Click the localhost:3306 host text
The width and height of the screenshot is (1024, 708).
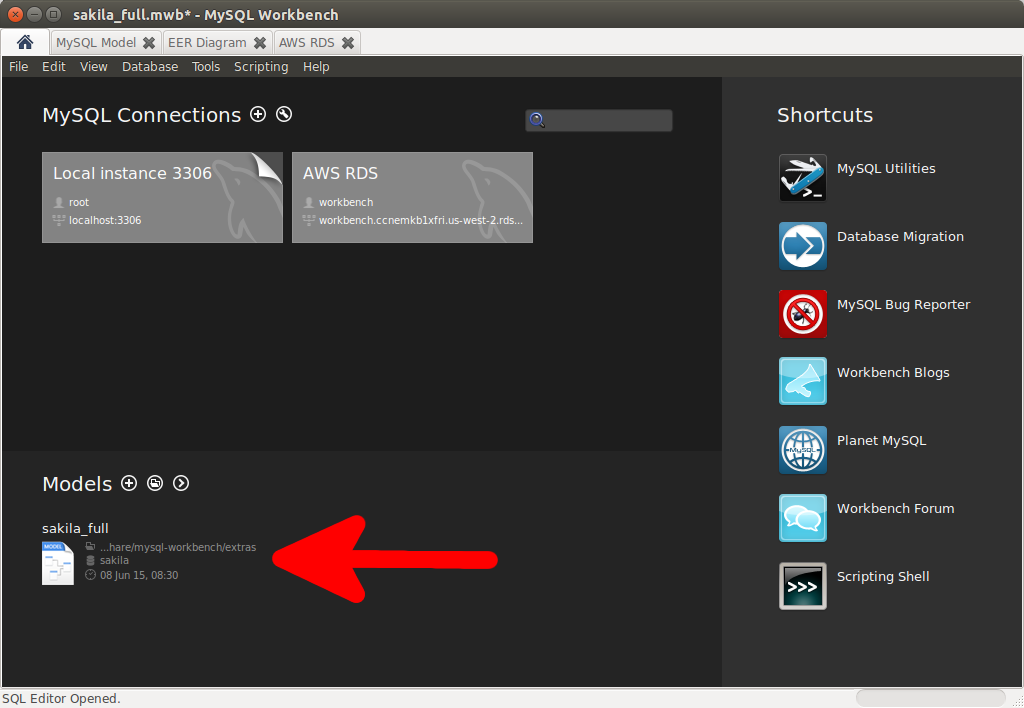point(105,220)
